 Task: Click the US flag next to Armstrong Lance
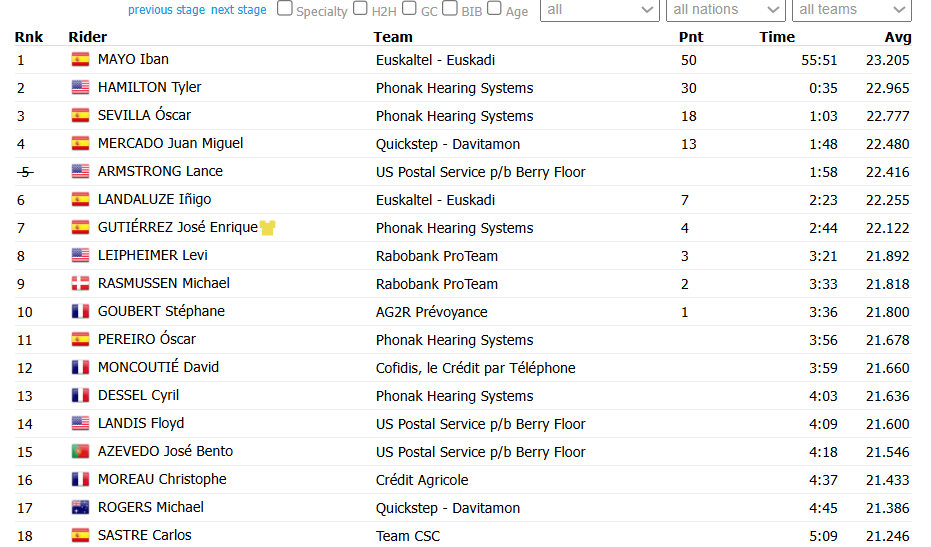click(x=80, y=172)
